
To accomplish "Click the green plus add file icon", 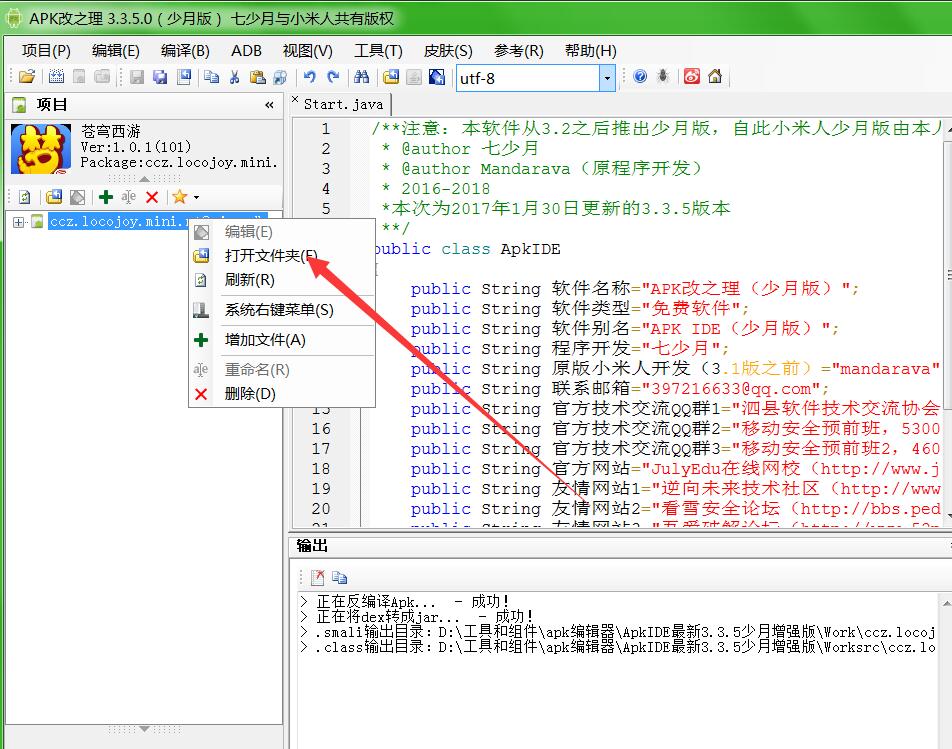I will [106, 197].
